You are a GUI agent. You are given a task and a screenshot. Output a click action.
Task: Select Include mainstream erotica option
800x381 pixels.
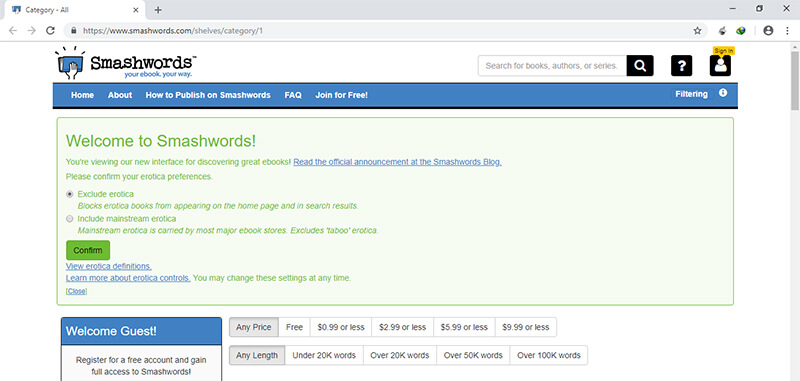pyautogui.click(x=70, y=219)
